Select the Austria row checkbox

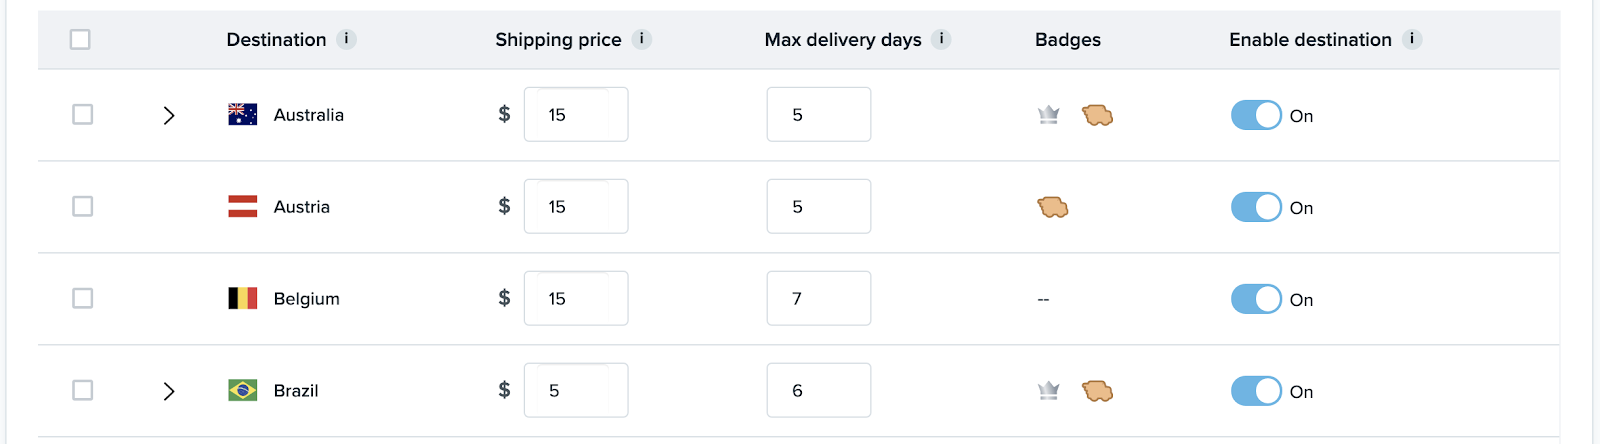(83, 207)
